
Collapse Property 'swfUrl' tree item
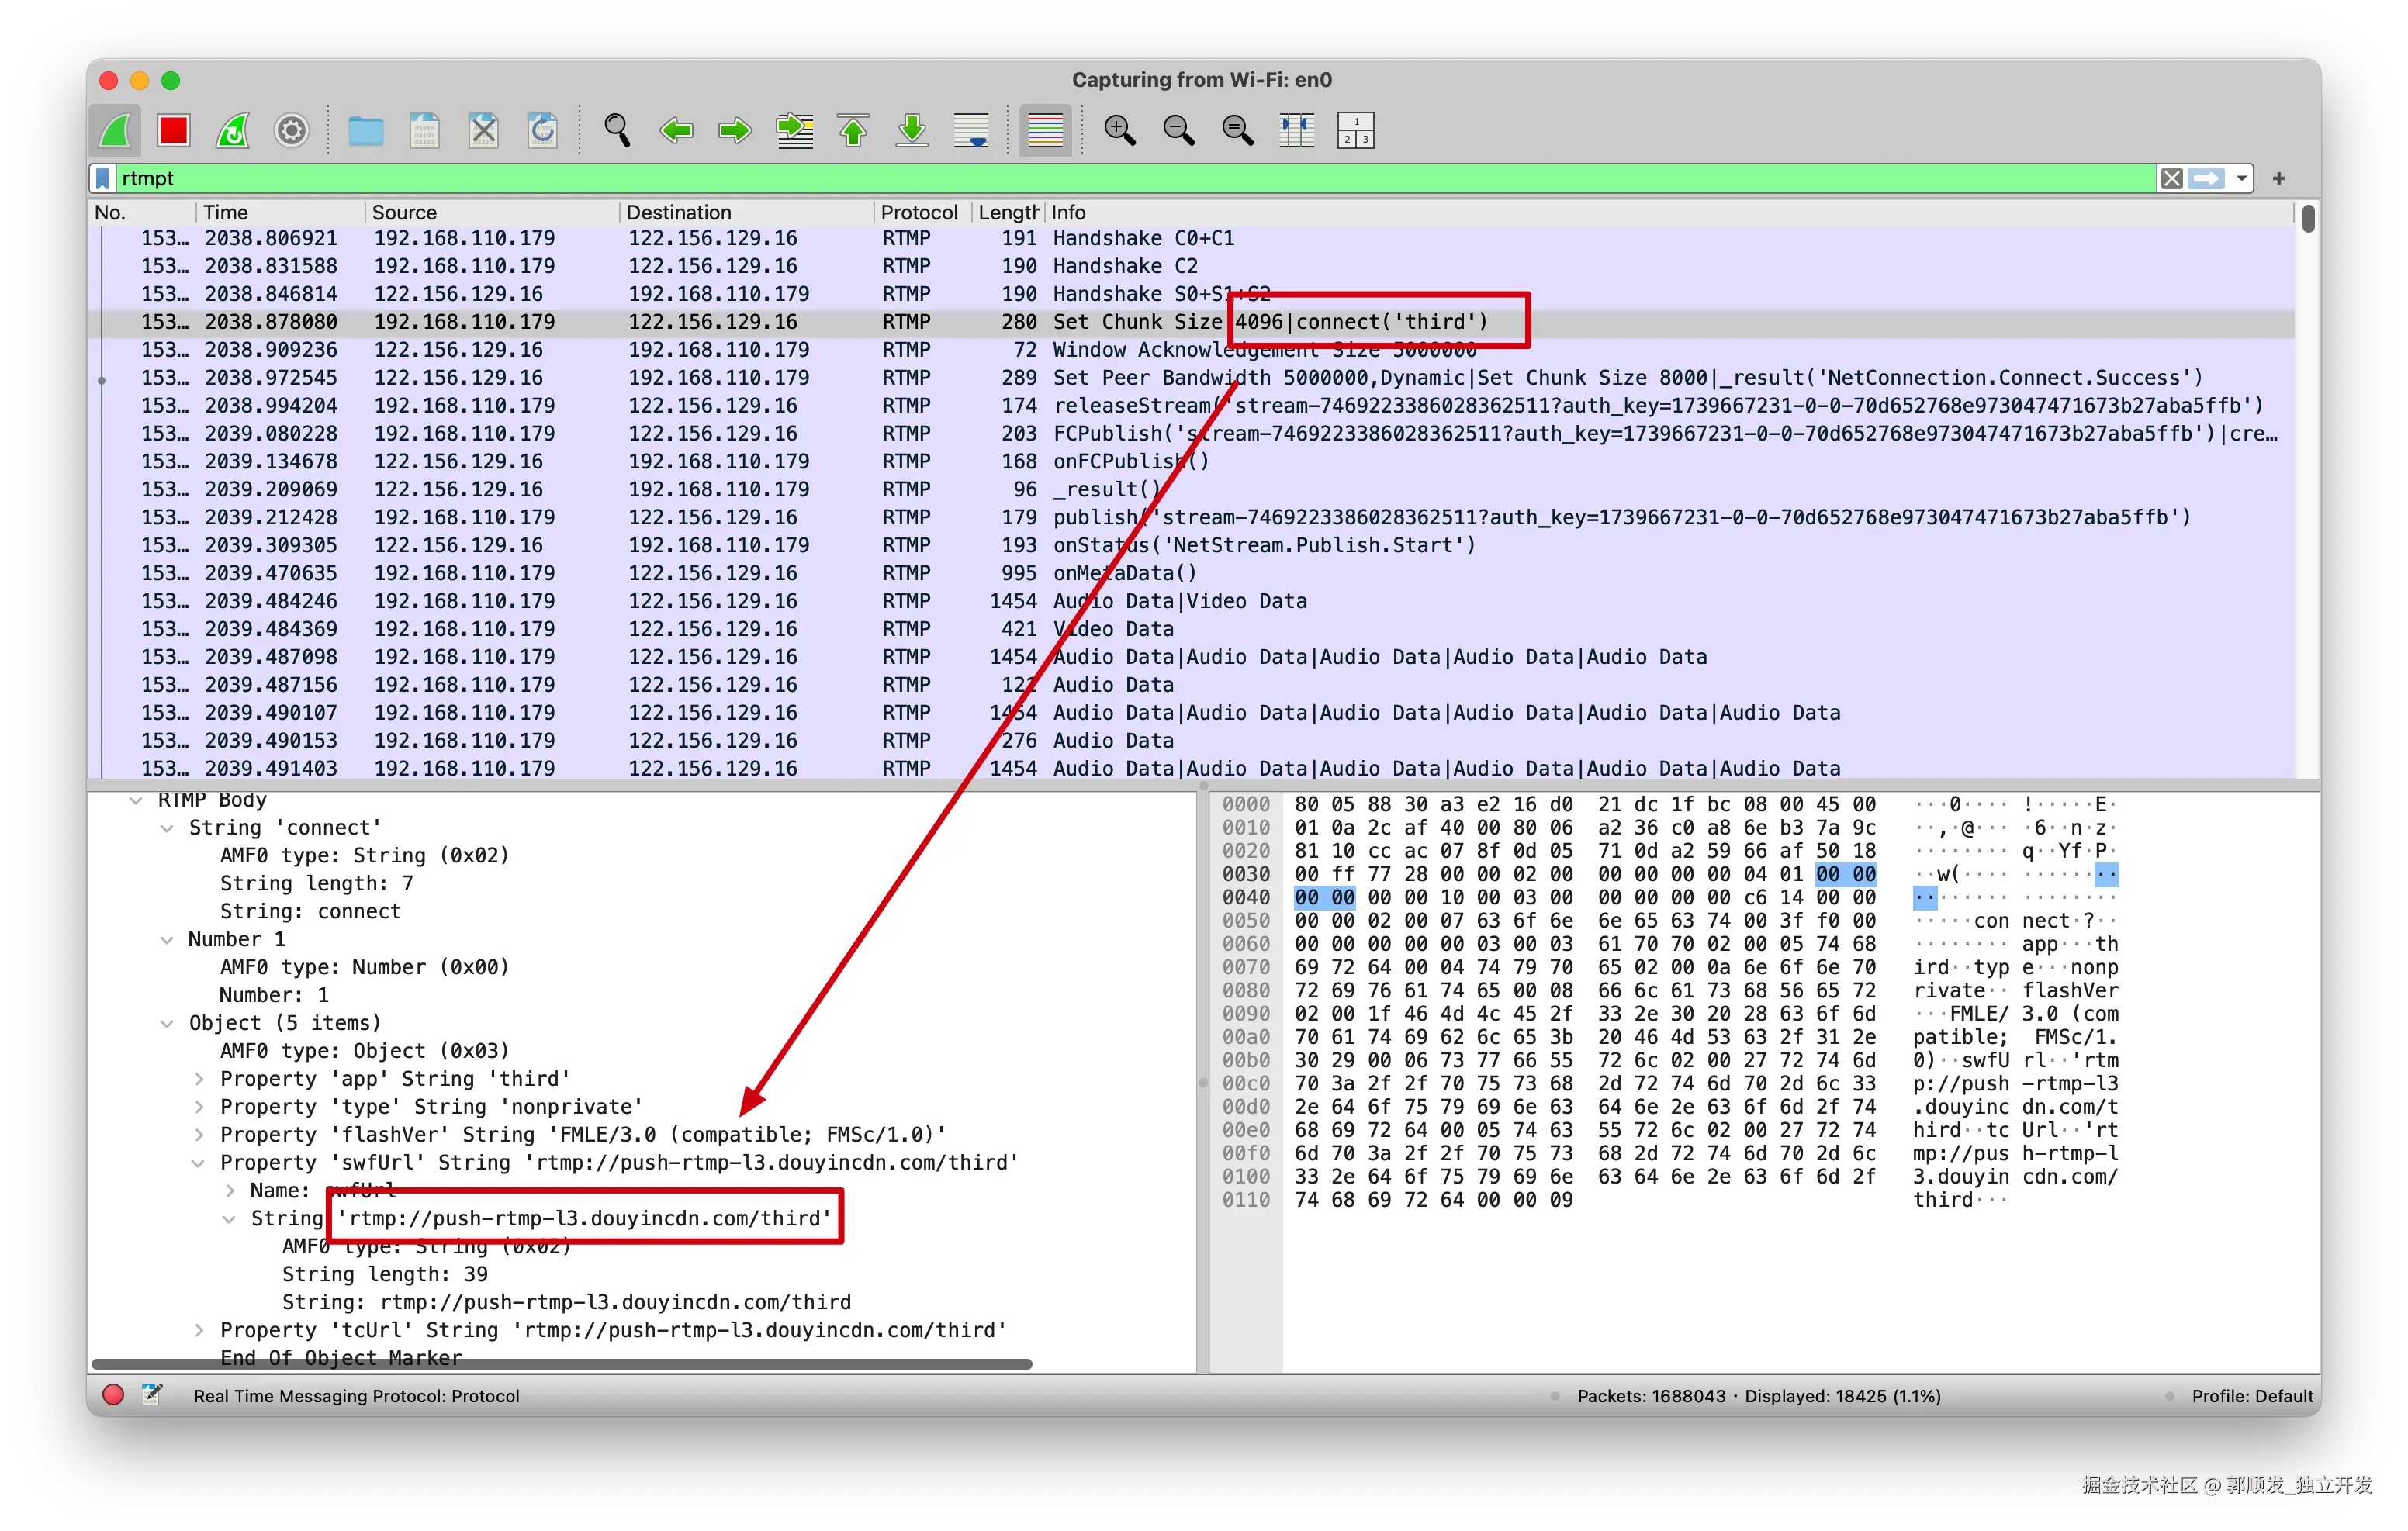[199, 1163]
